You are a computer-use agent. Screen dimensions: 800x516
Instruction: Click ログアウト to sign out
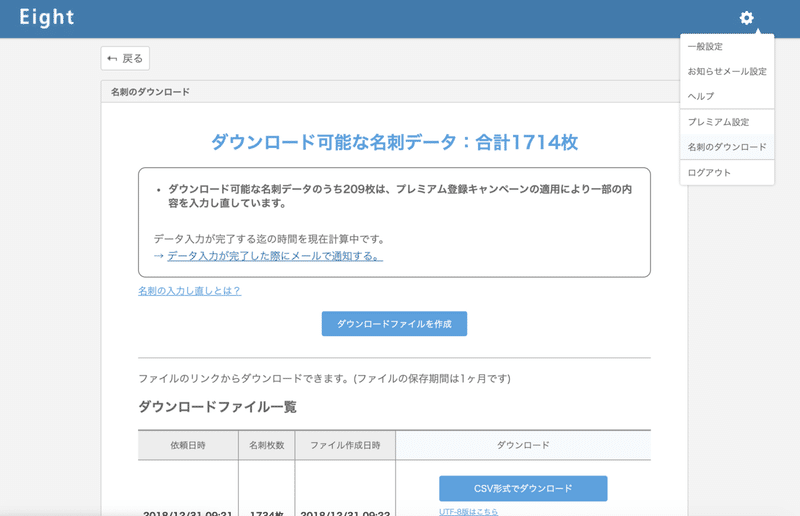tap(727, 173)
